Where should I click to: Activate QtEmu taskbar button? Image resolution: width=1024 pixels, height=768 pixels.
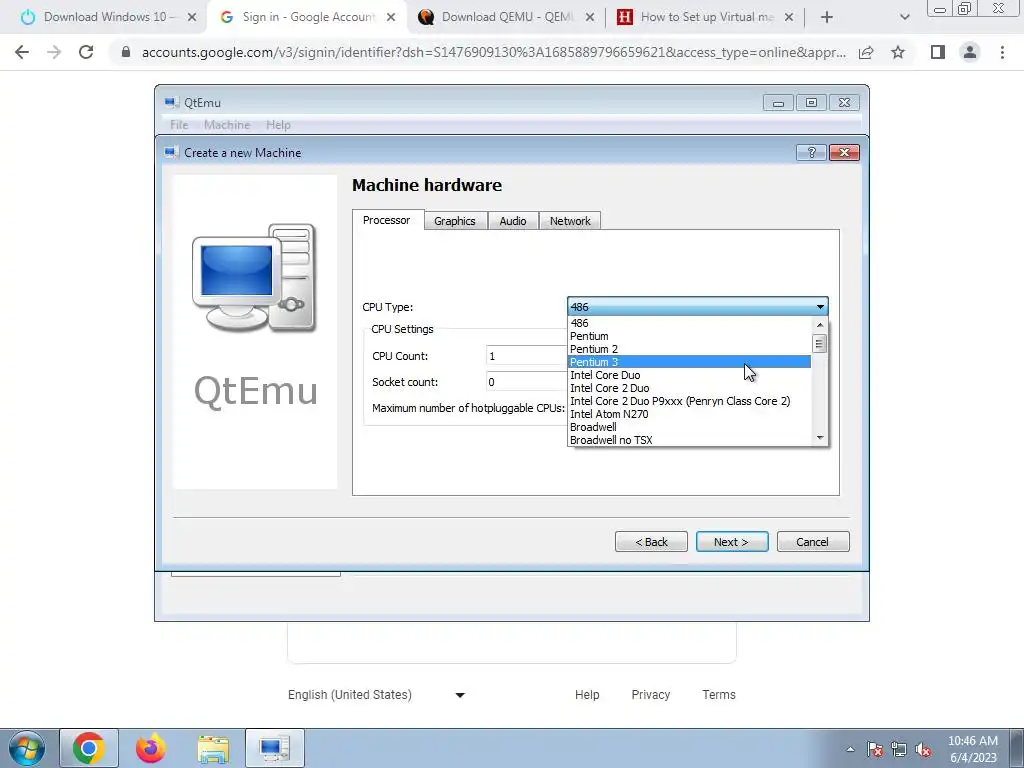click(x=275, y=748)
